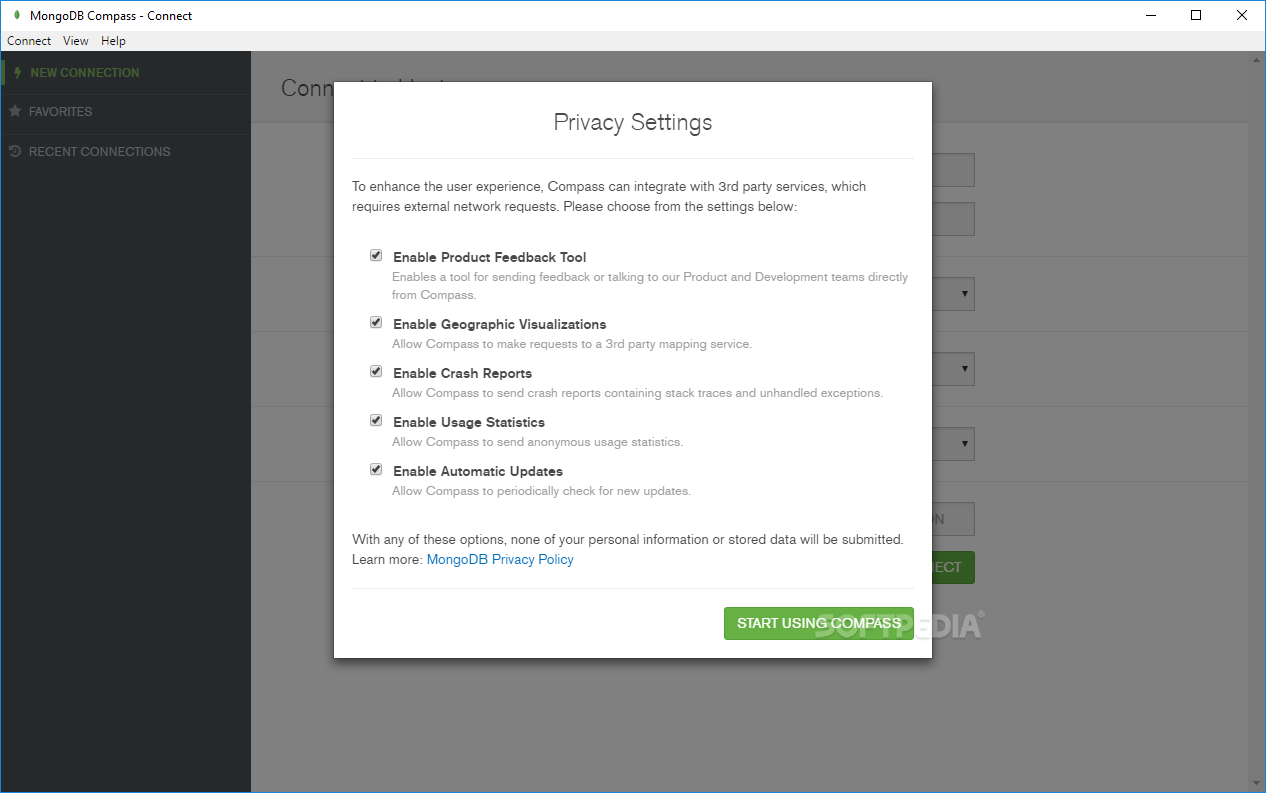Click the MongoDB leaf icon in title bar
This screenshot has height=793, width=1266.
(16, 15)
